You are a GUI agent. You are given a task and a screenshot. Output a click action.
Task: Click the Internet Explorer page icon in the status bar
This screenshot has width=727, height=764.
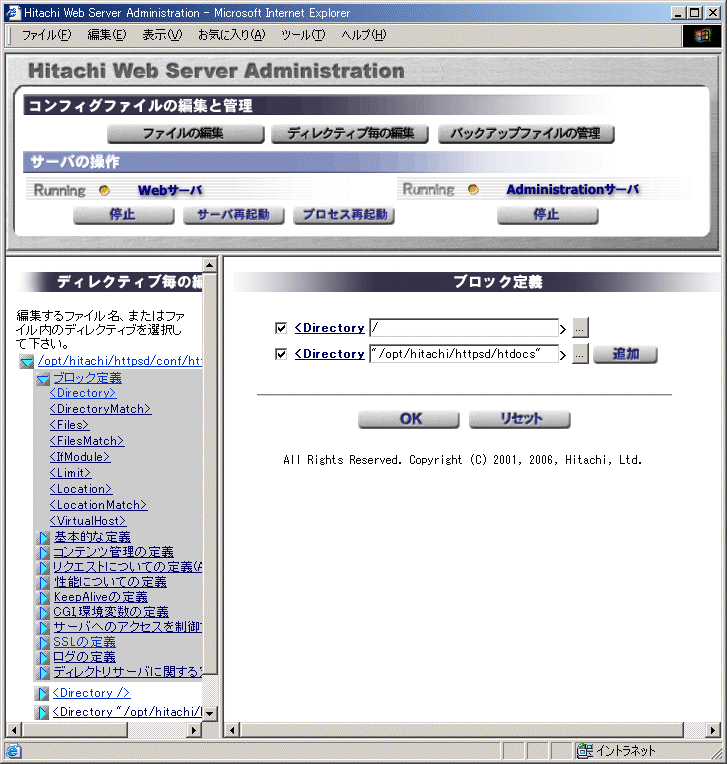[x=14, y=751]
